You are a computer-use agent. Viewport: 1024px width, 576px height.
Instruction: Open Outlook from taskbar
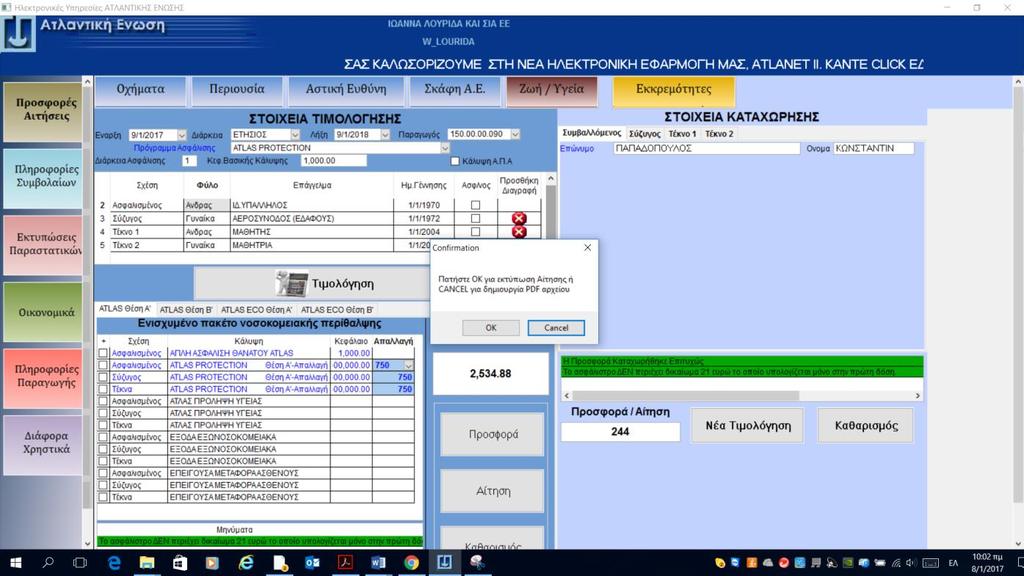(312, 562)
